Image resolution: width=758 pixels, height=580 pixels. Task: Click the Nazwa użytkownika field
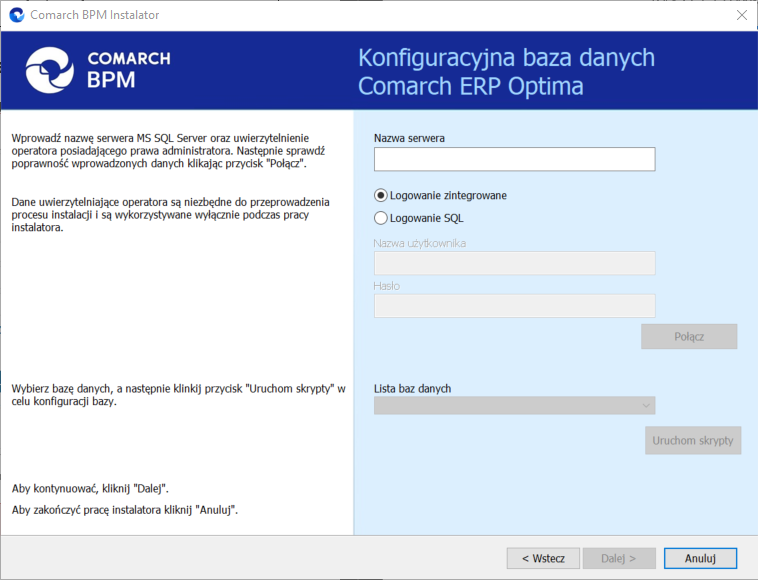[x=514, y=263]
